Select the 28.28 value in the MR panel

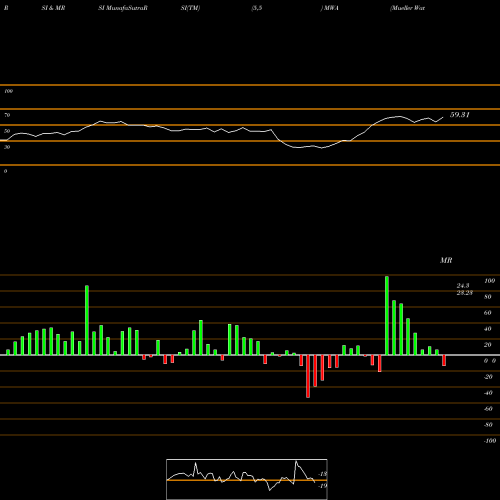464,293
